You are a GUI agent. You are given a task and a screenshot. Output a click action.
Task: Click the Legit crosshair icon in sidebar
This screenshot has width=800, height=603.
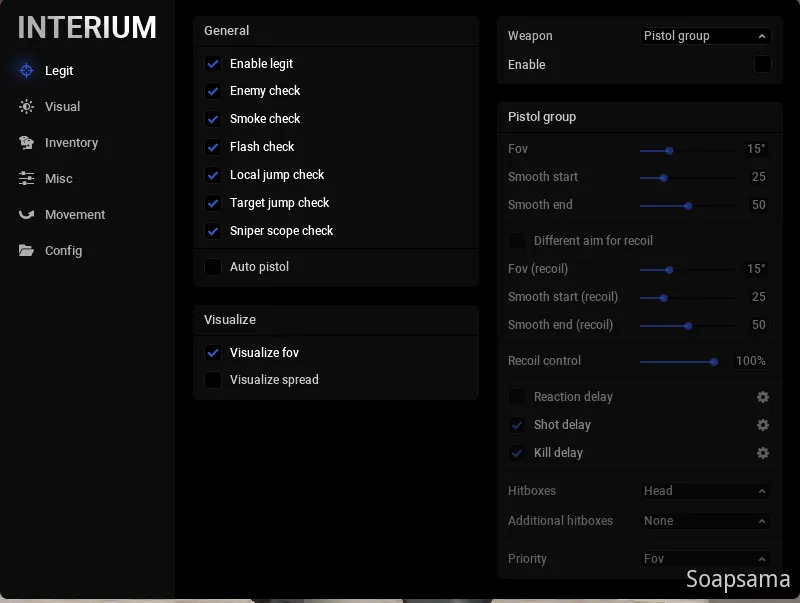point(27,71)
